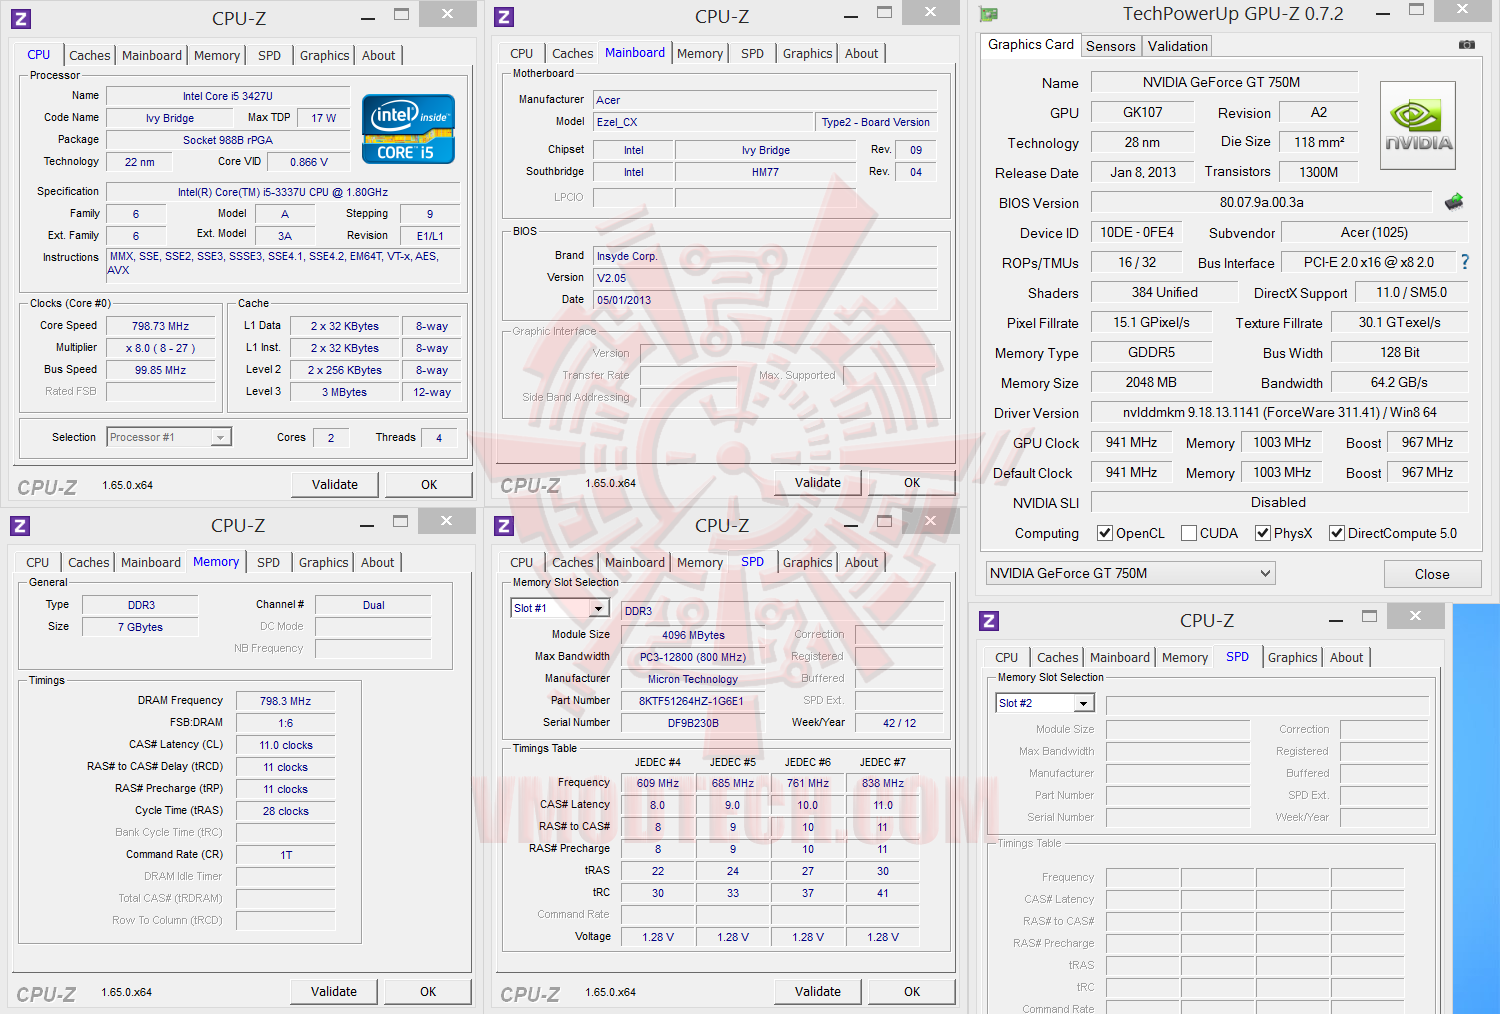Click the serial number 'DF9B230B'
The width and height of the screenshot is (1500, 1014).
coord(692,723)
